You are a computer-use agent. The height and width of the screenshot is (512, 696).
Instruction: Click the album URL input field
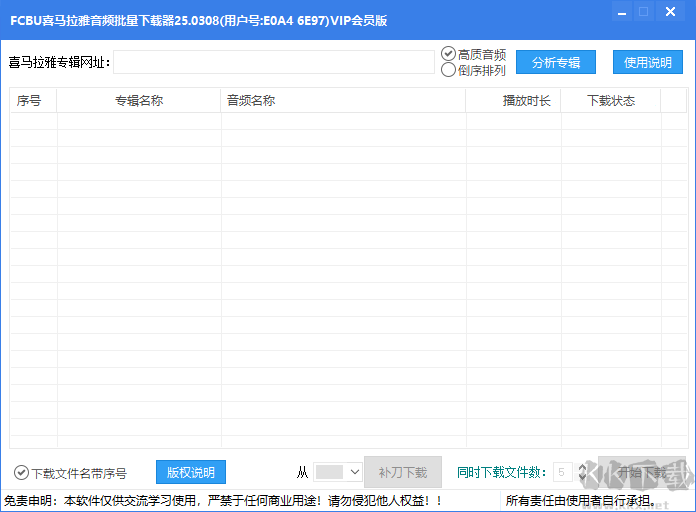click(x=274, y=62)
